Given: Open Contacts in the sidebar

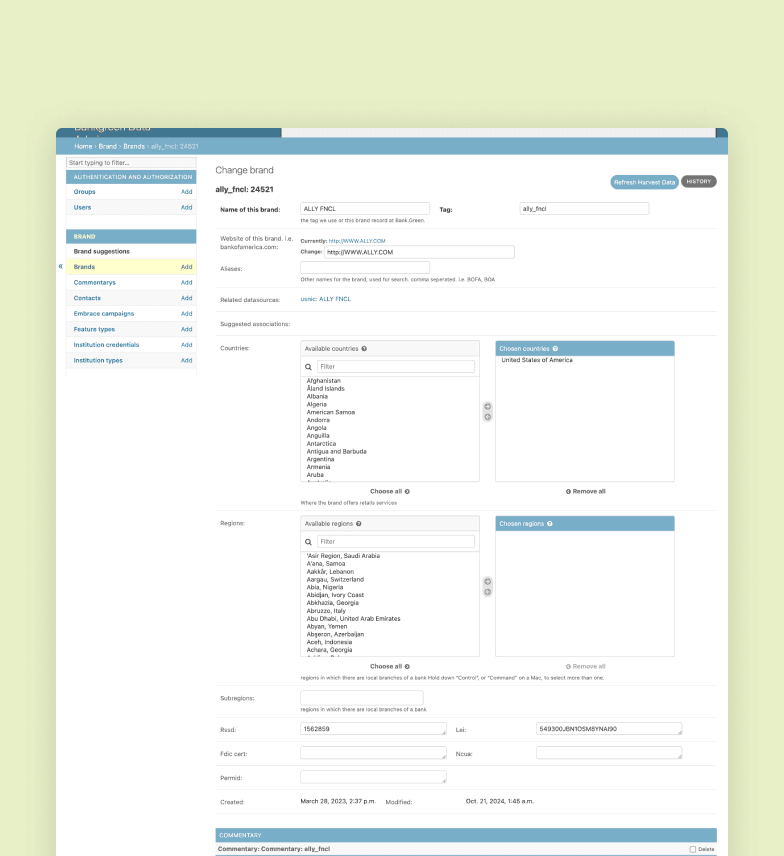Looking at the screenshot, I should (x=87, y=298).
